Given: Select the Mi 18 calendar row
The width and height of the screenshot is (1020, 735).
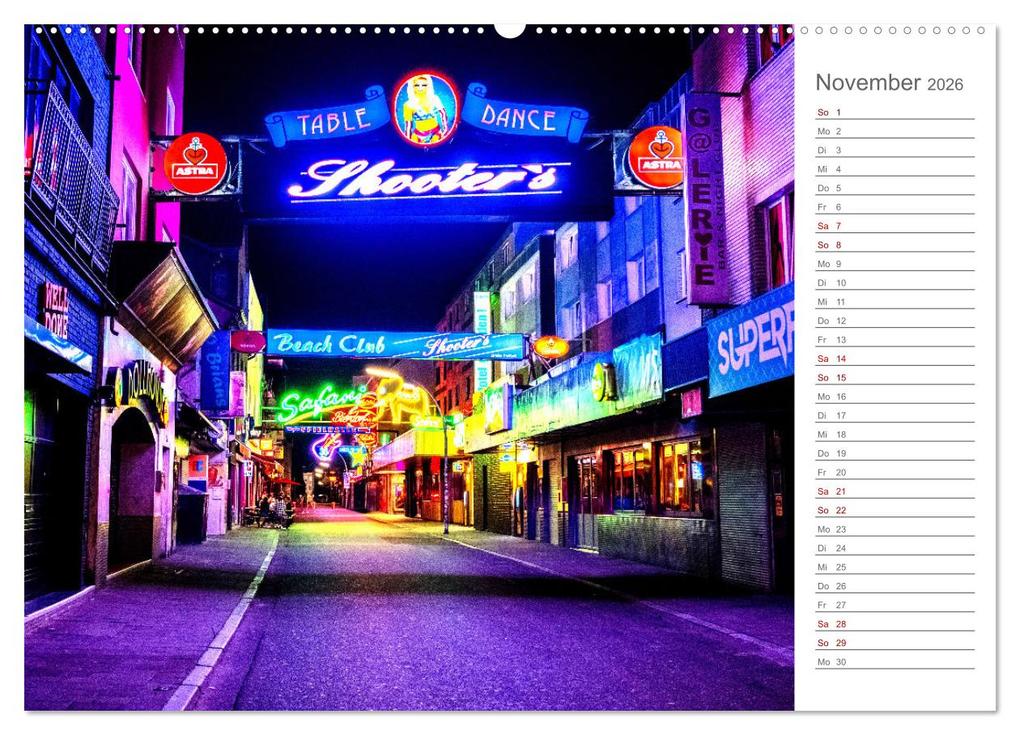Looking at the screenshot, I should point(894,434).
